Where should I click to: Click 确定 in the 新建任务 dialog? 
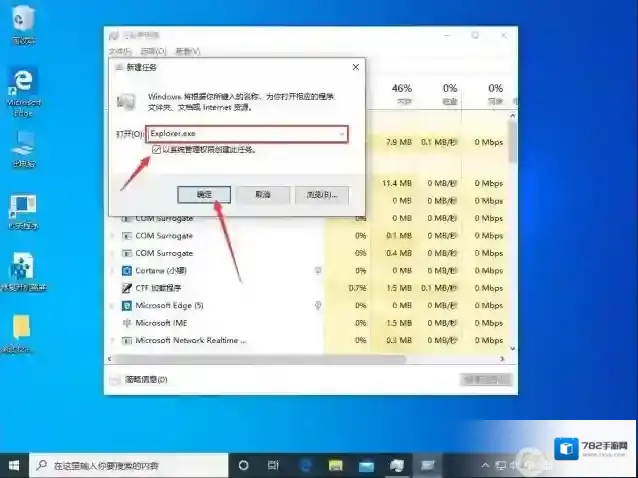pyautogui.click(x=204, y=195)
